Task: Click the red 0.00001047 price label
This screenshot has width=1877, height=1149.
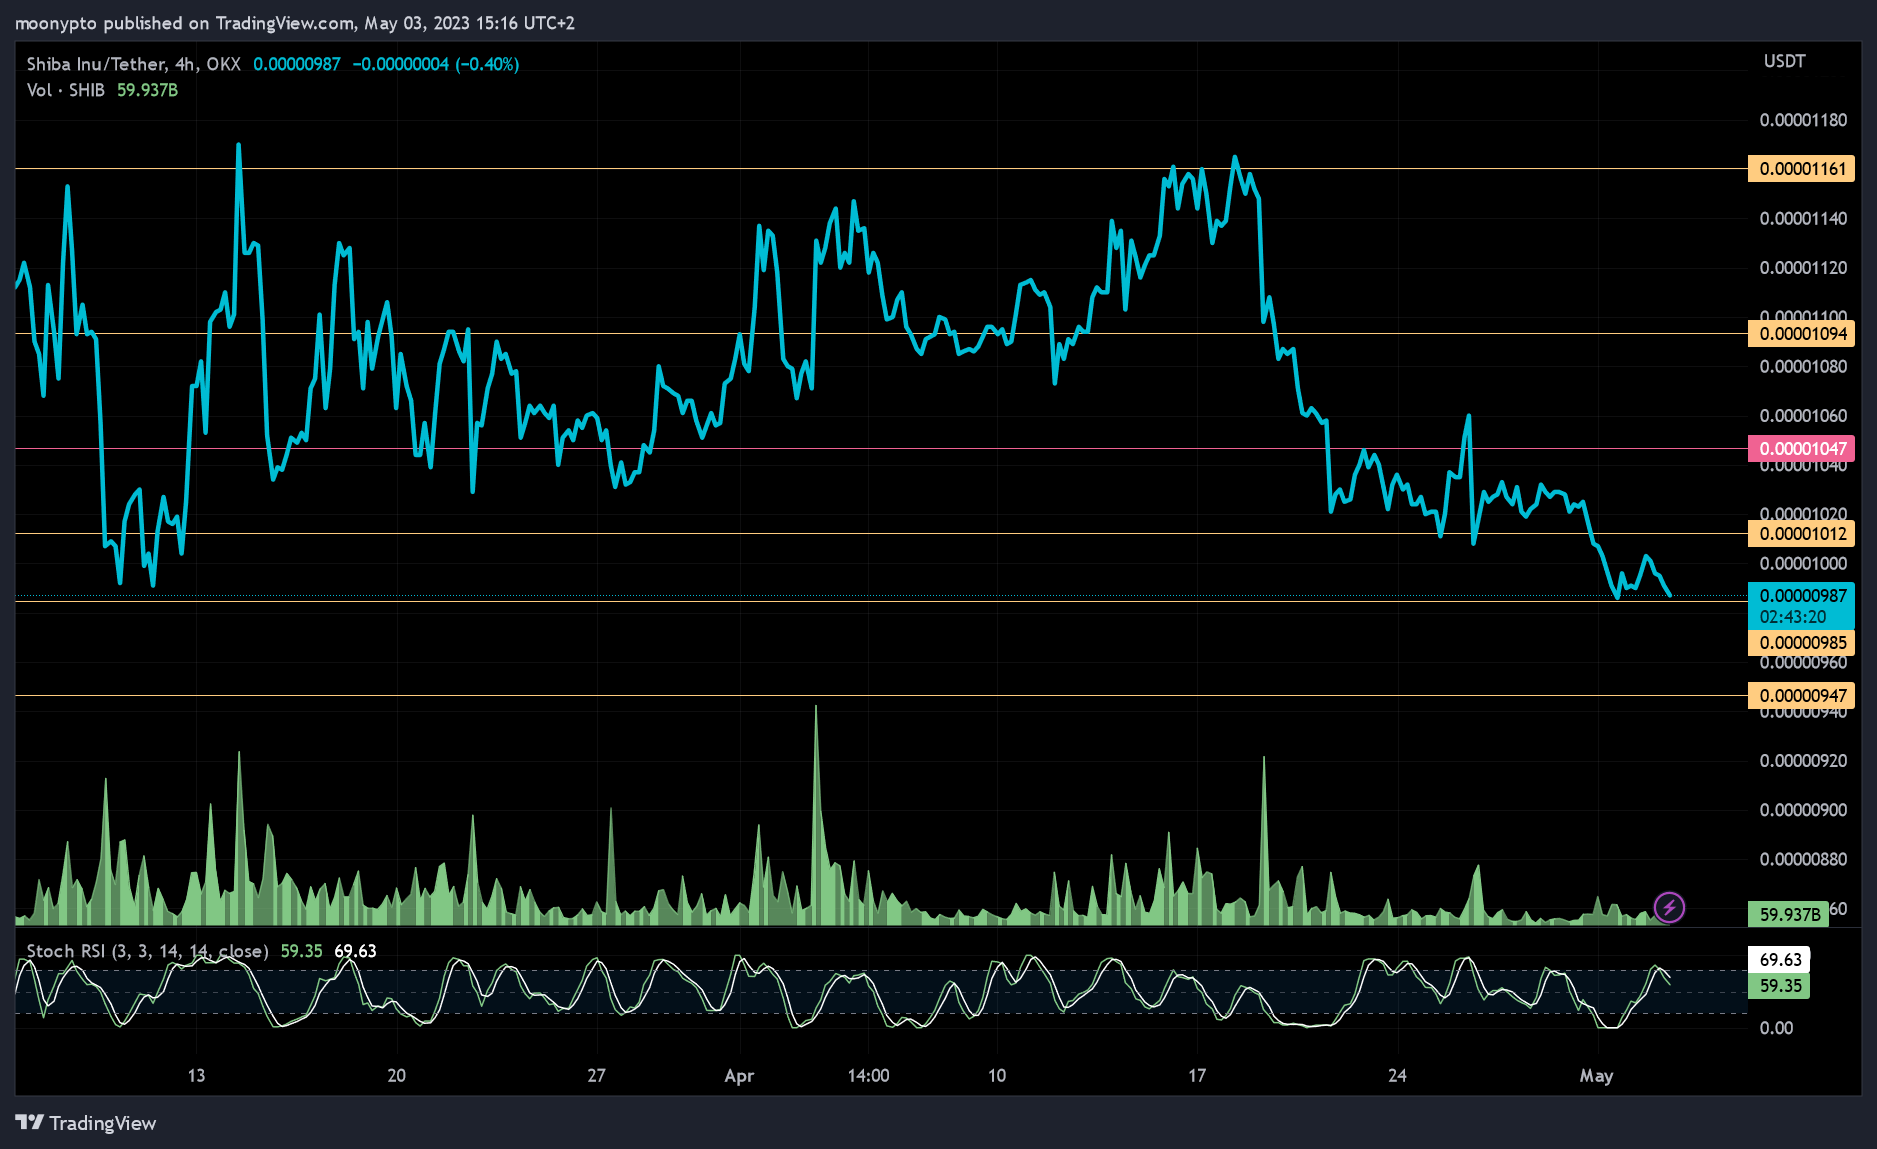Action: point(1801,448)
